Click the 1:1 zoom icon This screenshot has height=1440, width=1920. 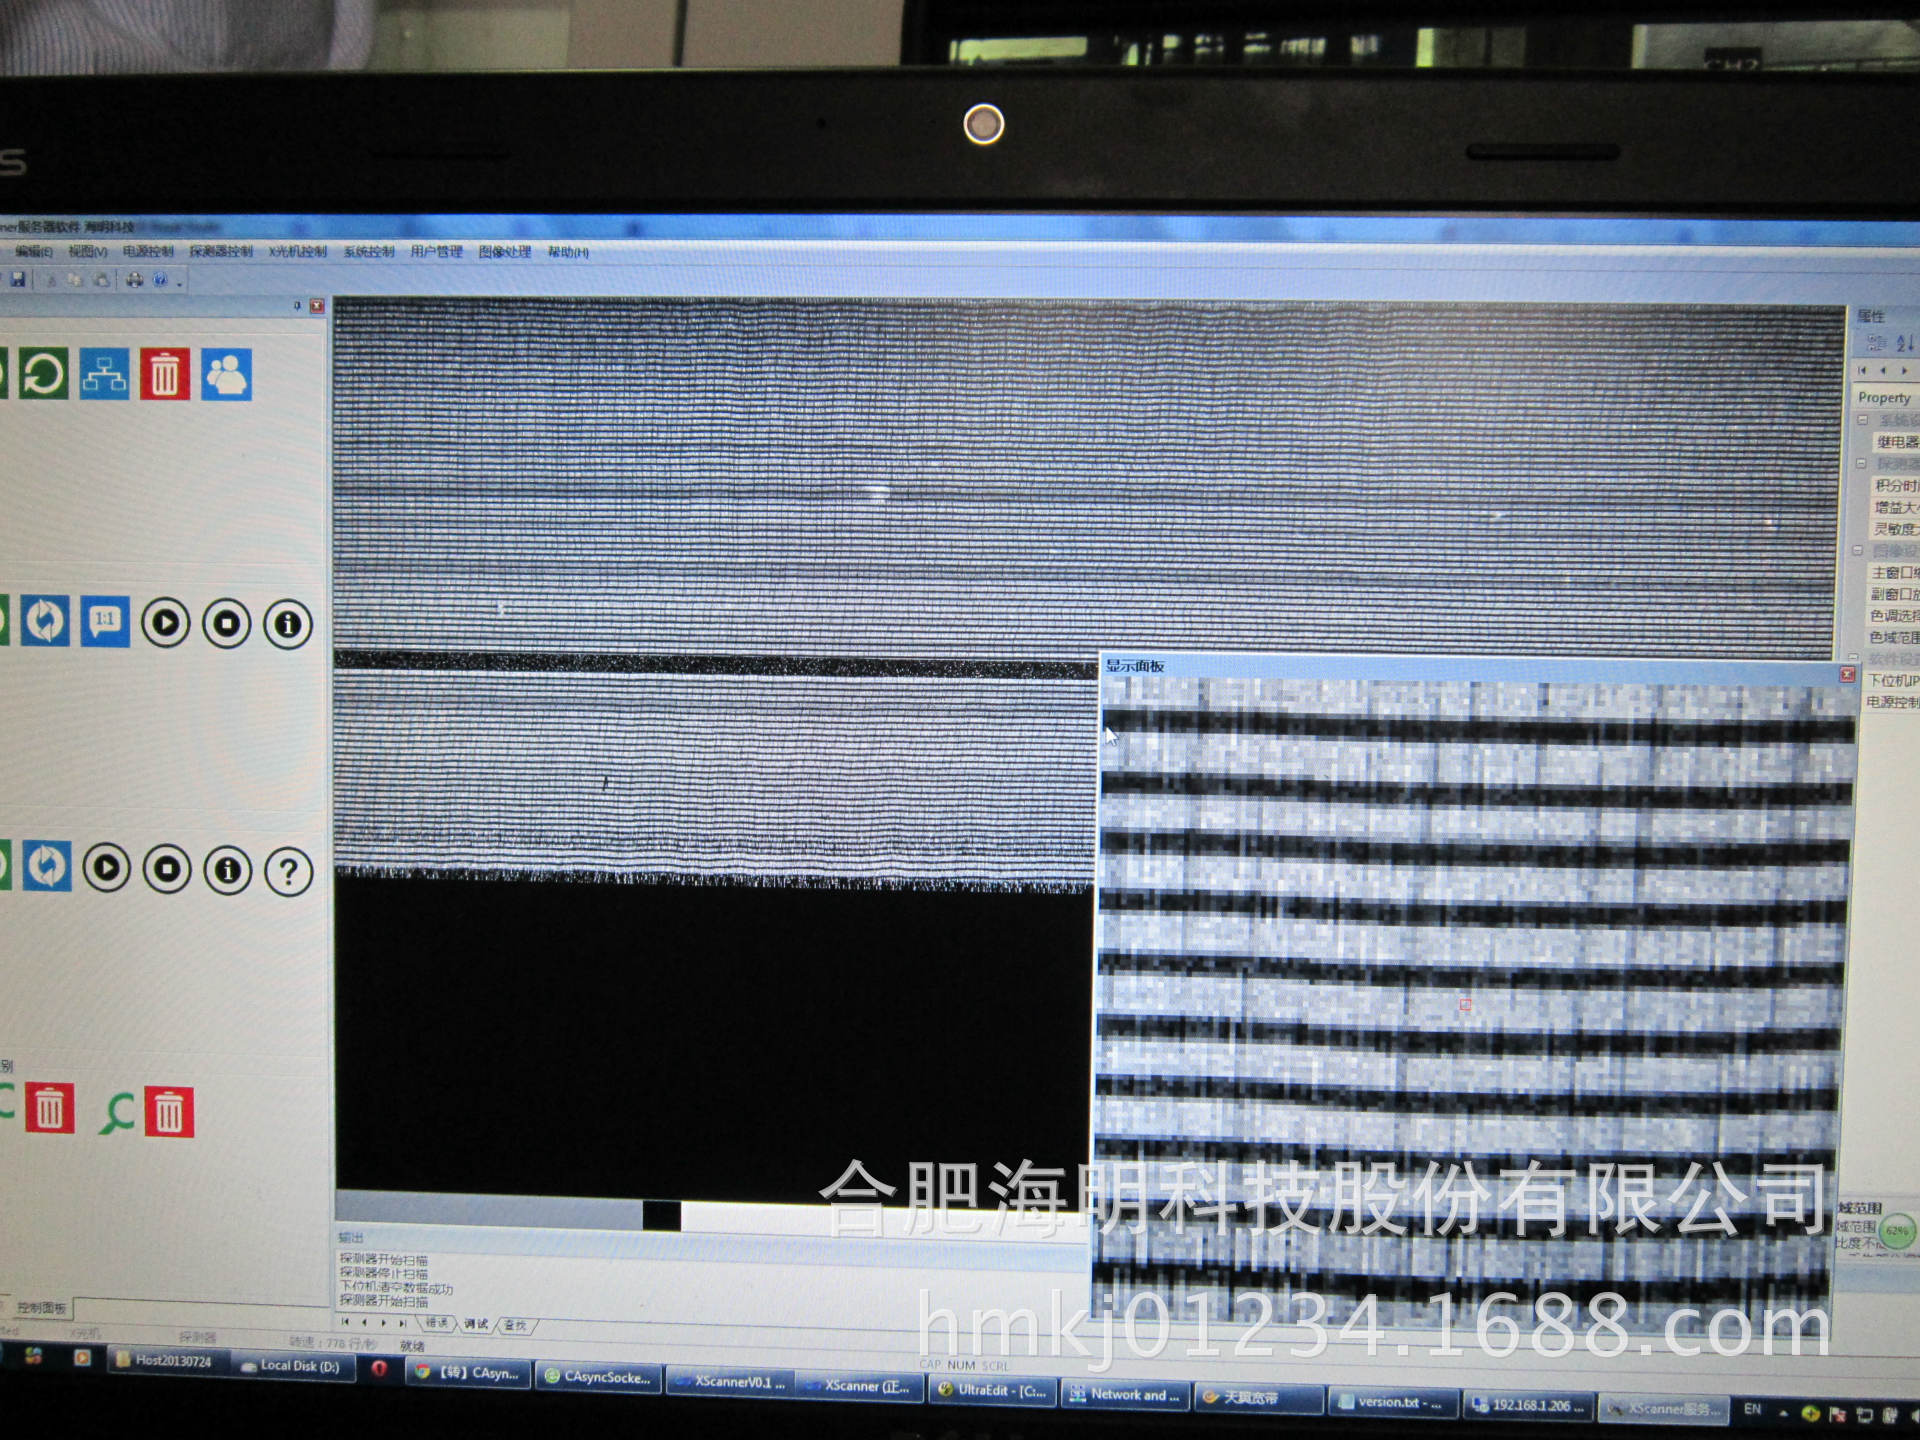tap(105, 622)
